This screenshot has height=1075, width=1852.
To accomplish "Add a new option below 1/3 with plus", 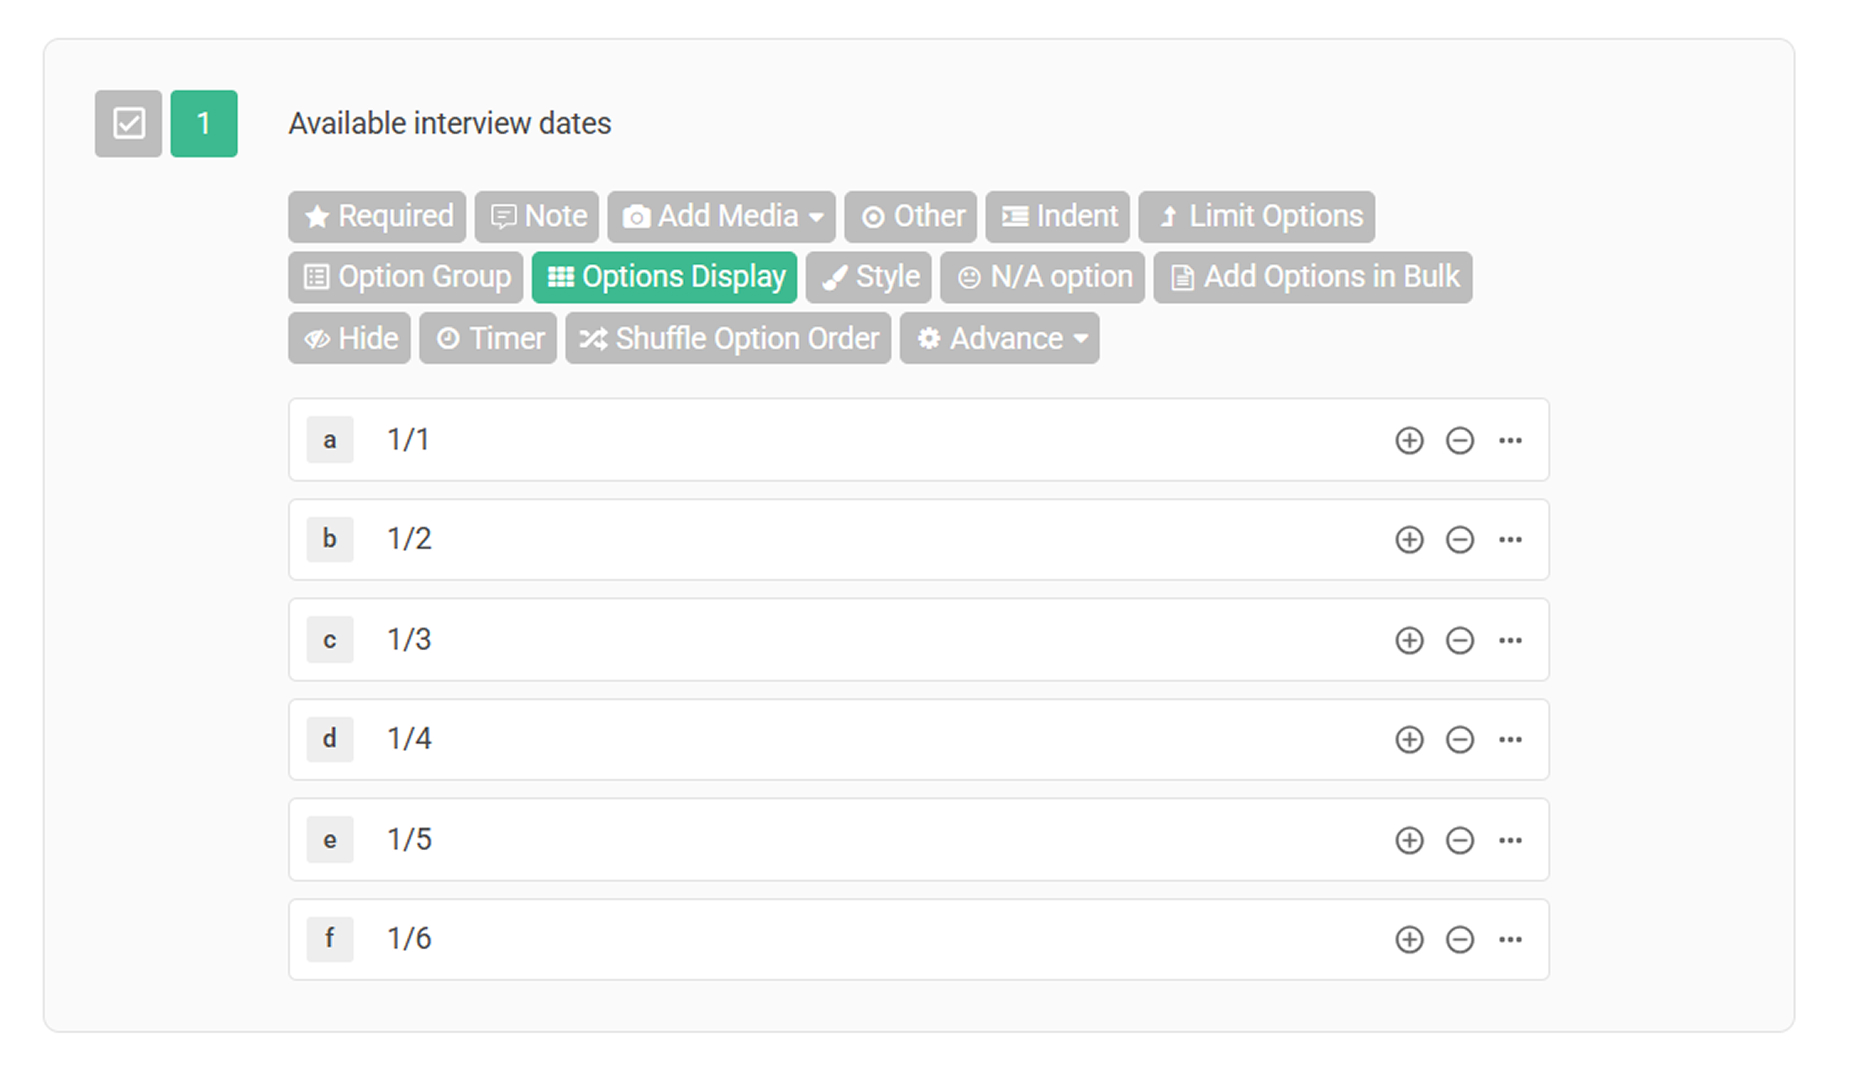I will pos(1408,640).
